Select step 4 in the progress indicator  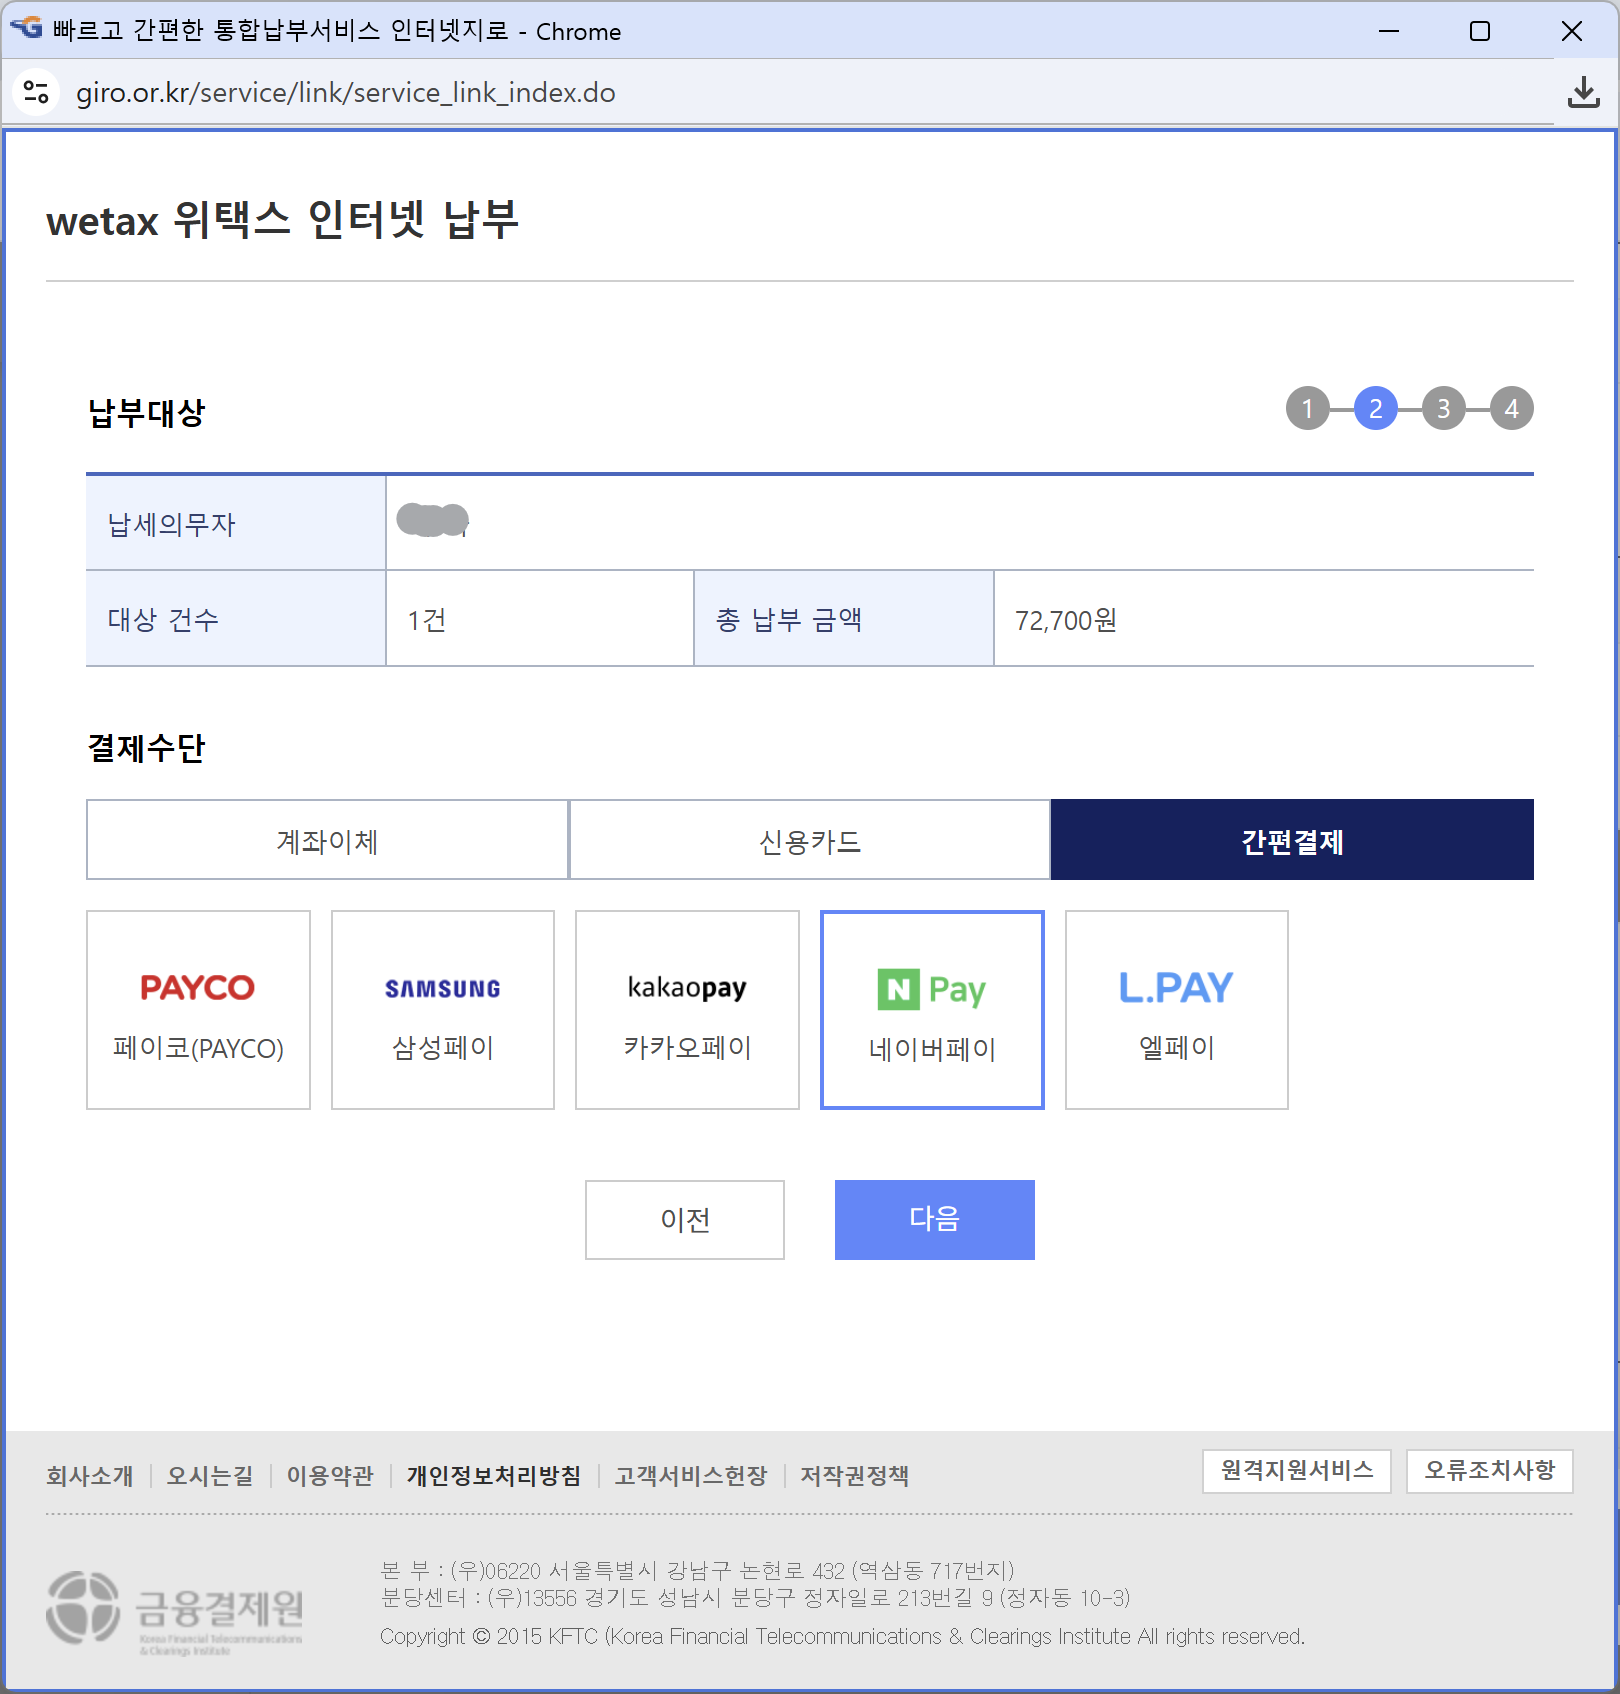point(1511,408)
